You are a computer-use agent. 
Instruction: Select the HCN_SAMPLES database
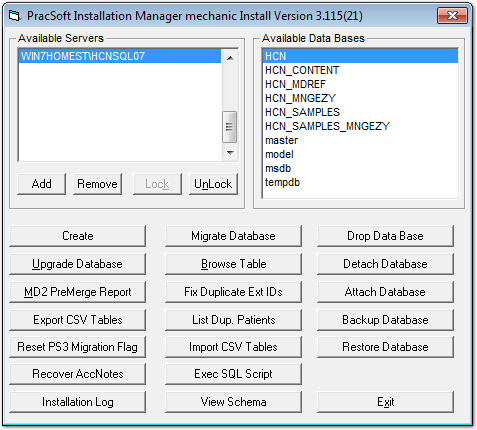pyautogui.click(x=360, y=112)
